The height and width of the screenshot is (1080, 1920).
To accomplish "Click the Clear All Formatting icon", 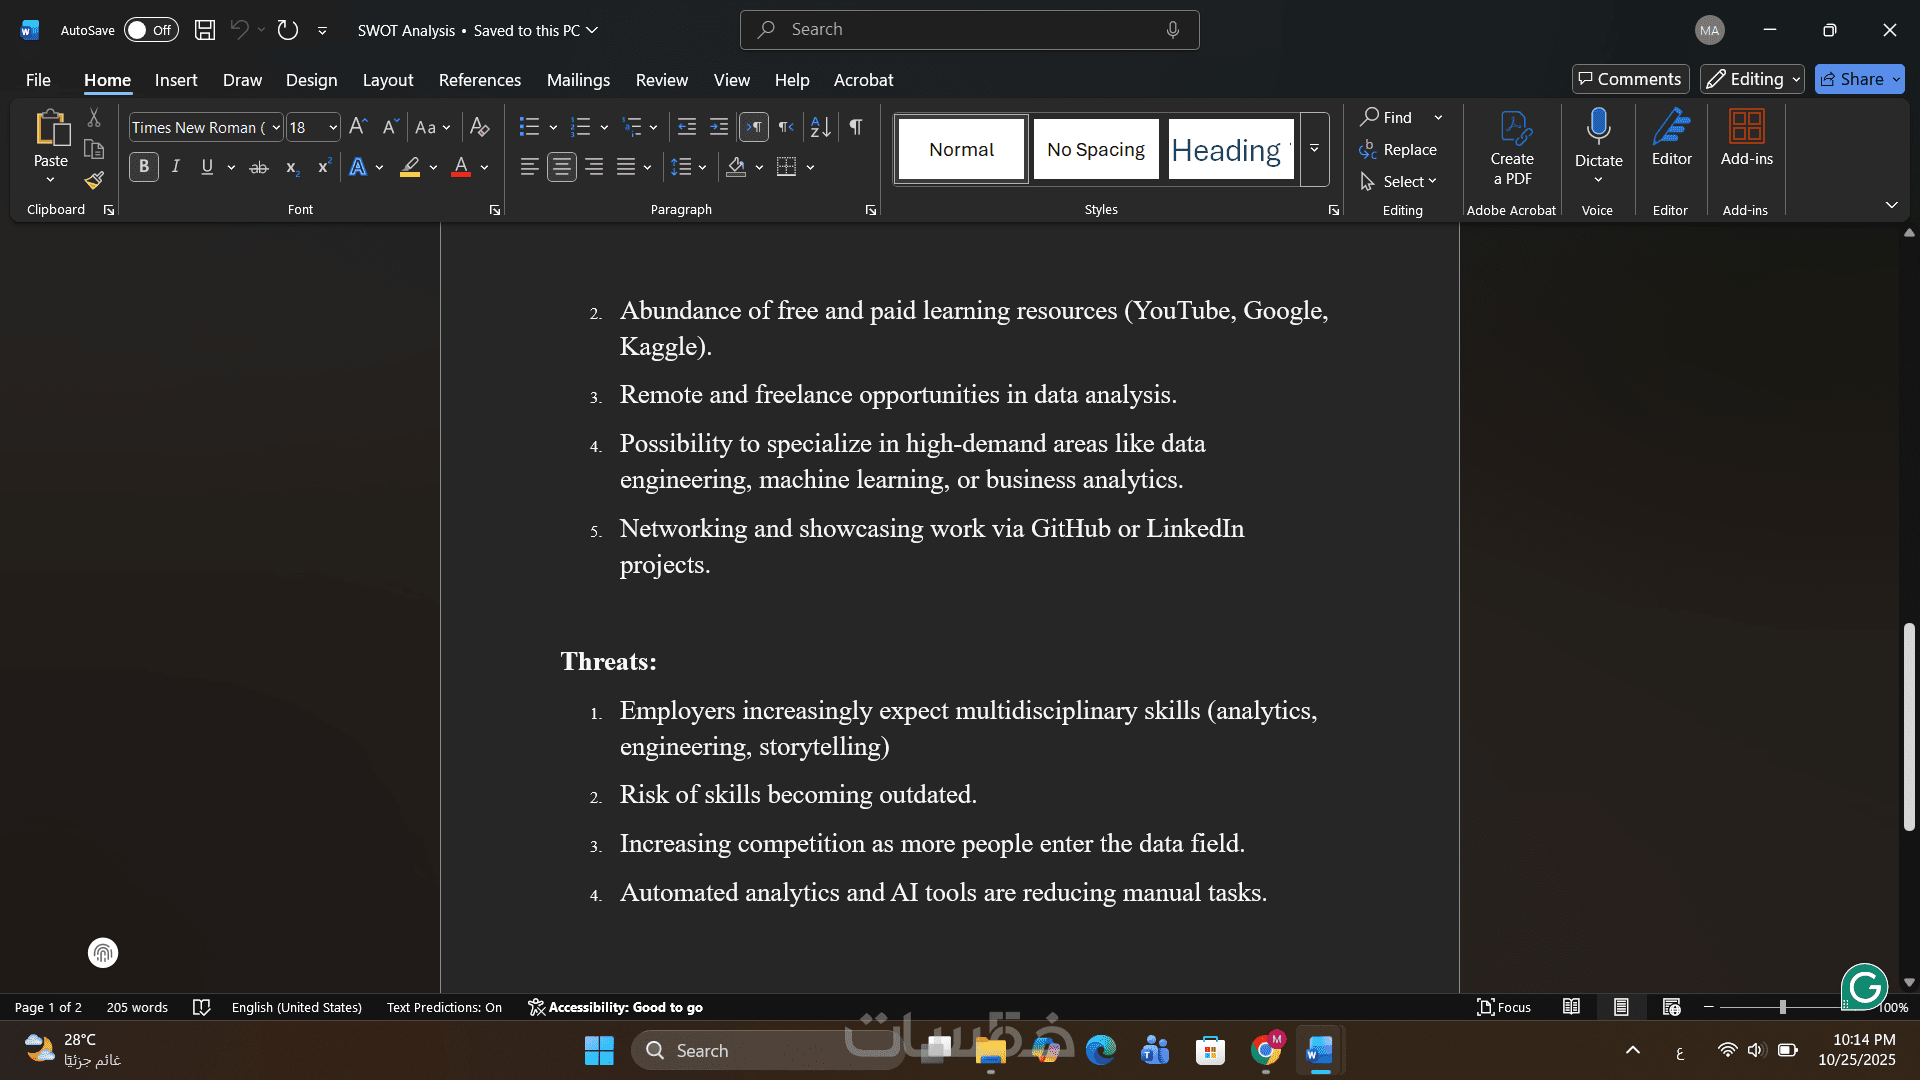I will [x=480, y=127].
